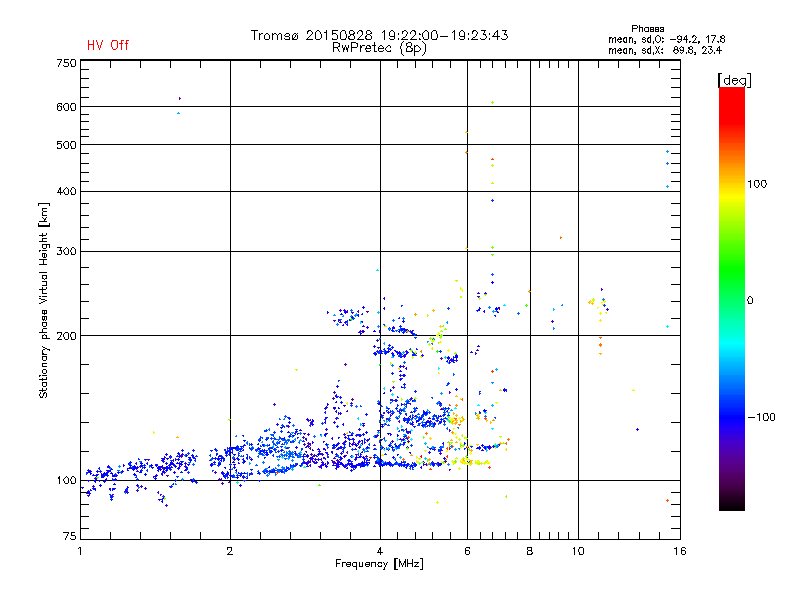Click the x-axis tick label "2"
This screenshot has width=800, height=600.
pos(230,551)
